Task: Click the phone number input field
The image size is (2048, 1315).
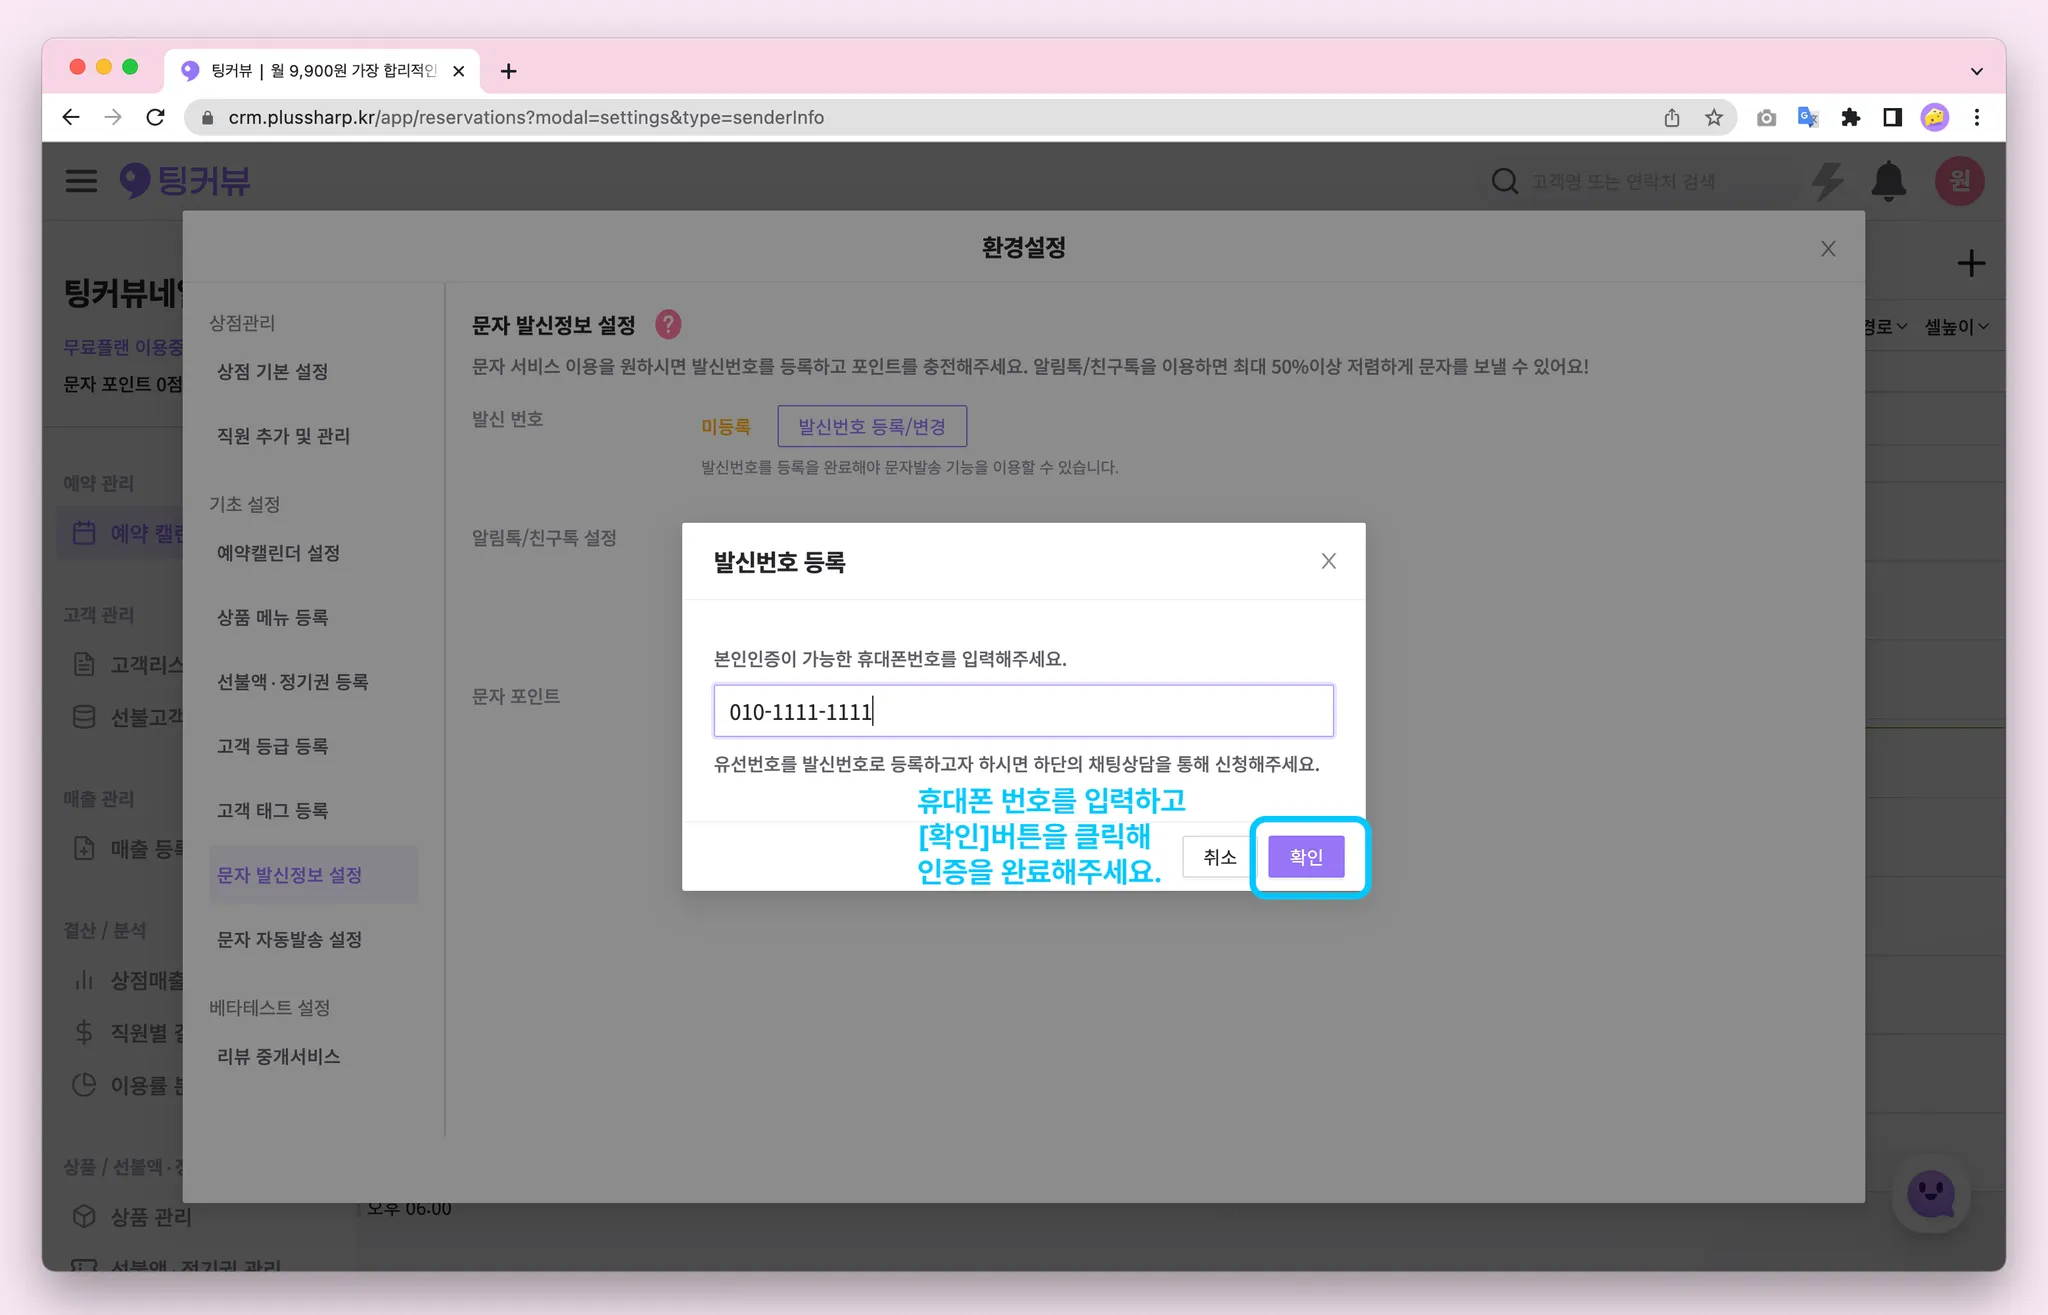Action: pos(1023,711)
